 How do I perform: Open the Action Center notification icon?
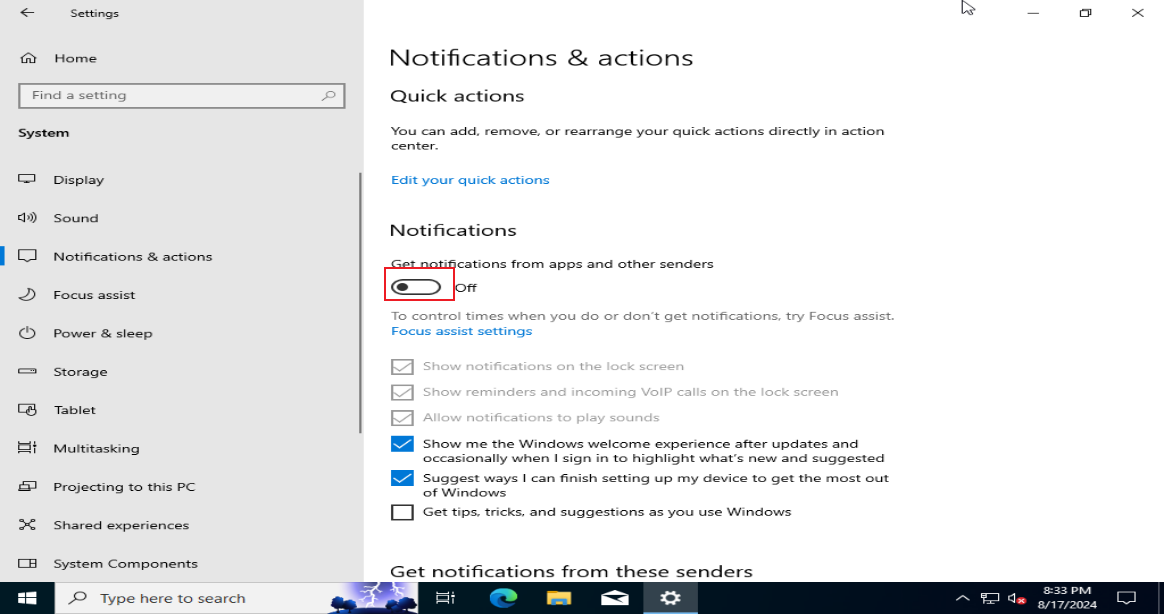(1127, 598)
